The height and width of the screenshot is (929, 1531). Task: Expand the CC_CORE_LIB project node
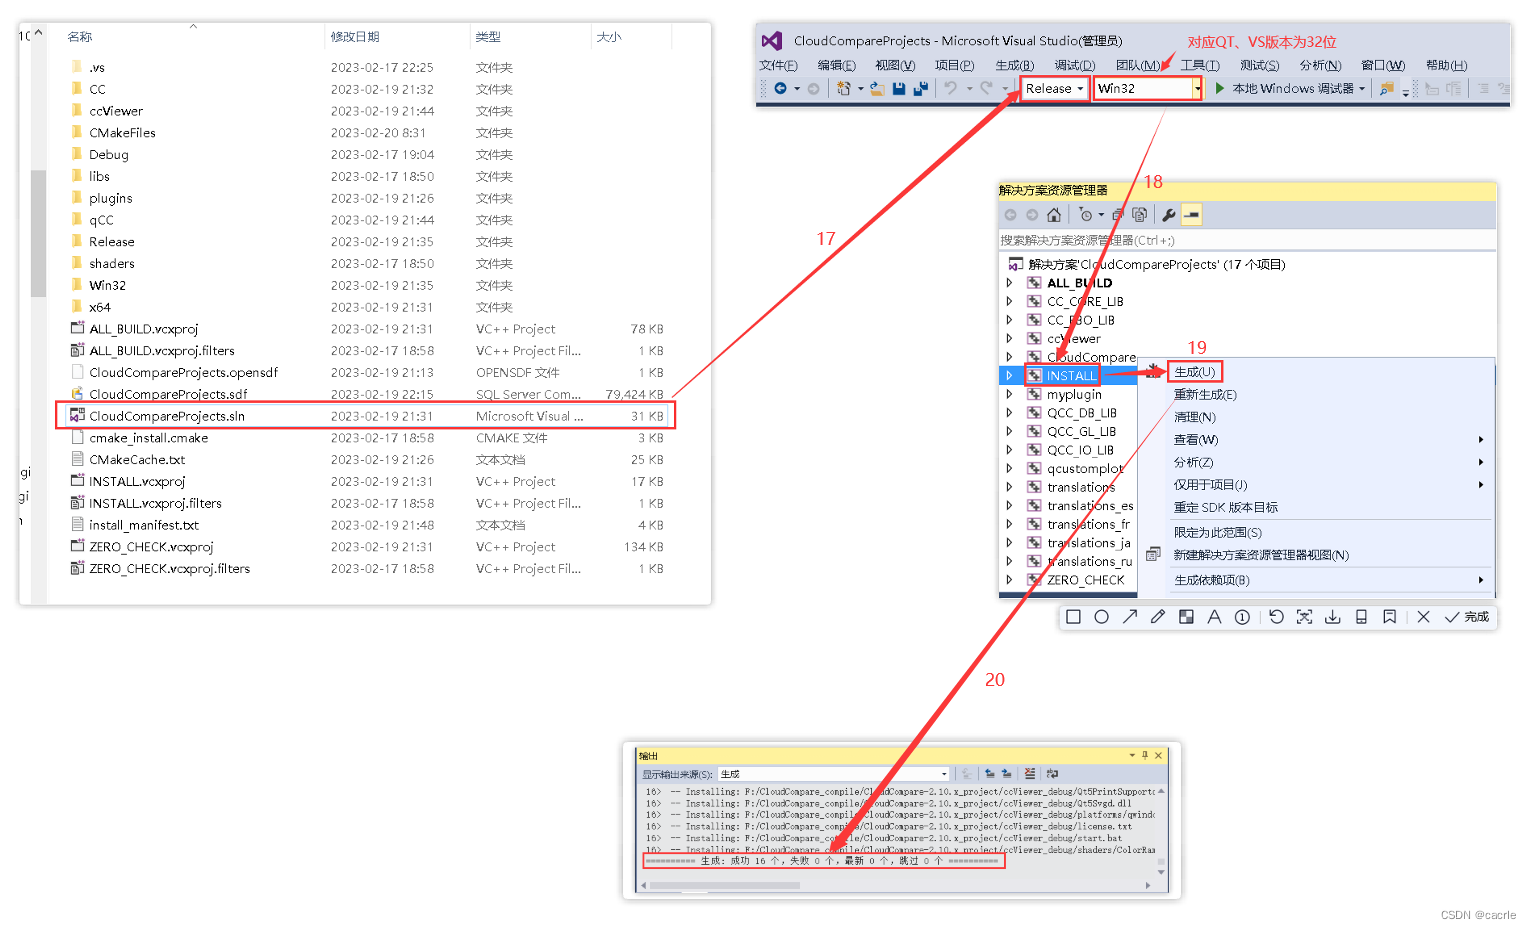[1009, 301]
